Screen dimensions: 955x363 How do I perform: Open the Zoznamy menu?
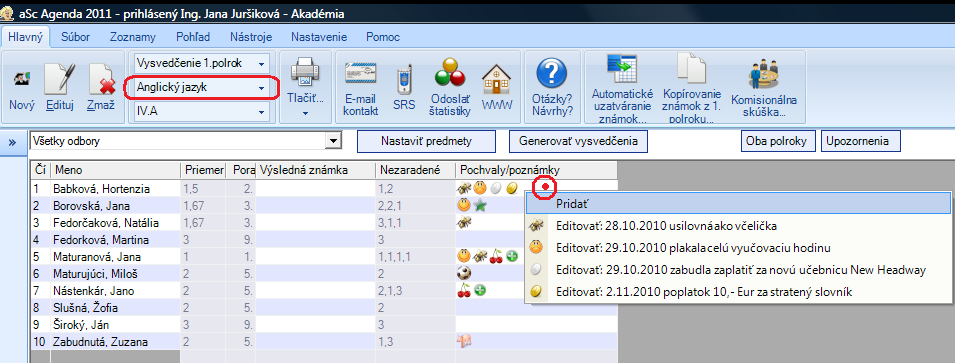point(133,37)
